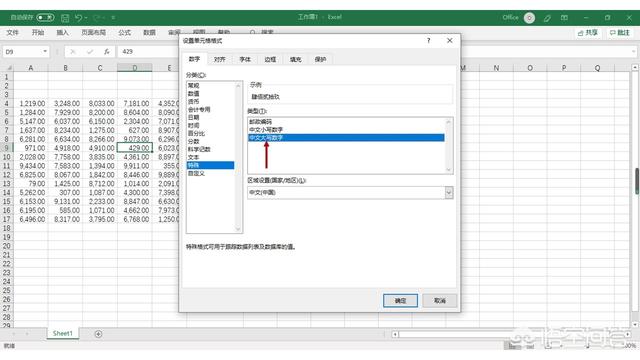Screen dimensions: 640x360
Task: Switch to the 填充 tab in dialog
Action: point(296,60)
